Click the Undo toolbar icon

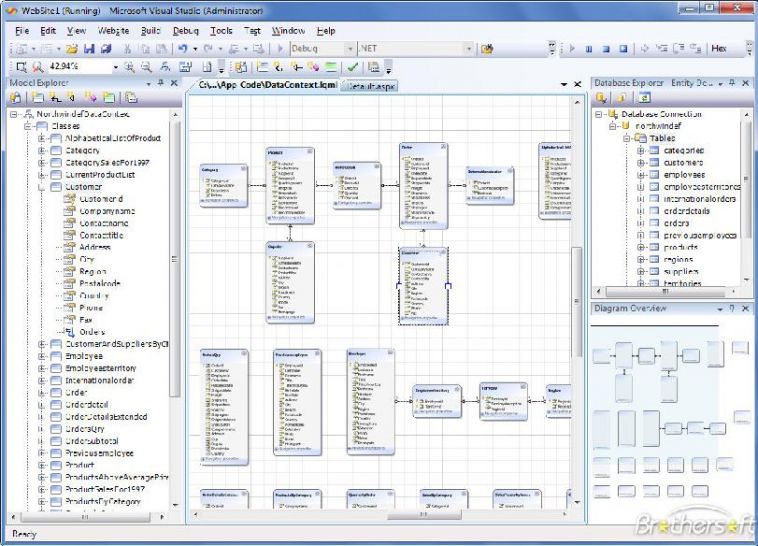tap(183, 48)
